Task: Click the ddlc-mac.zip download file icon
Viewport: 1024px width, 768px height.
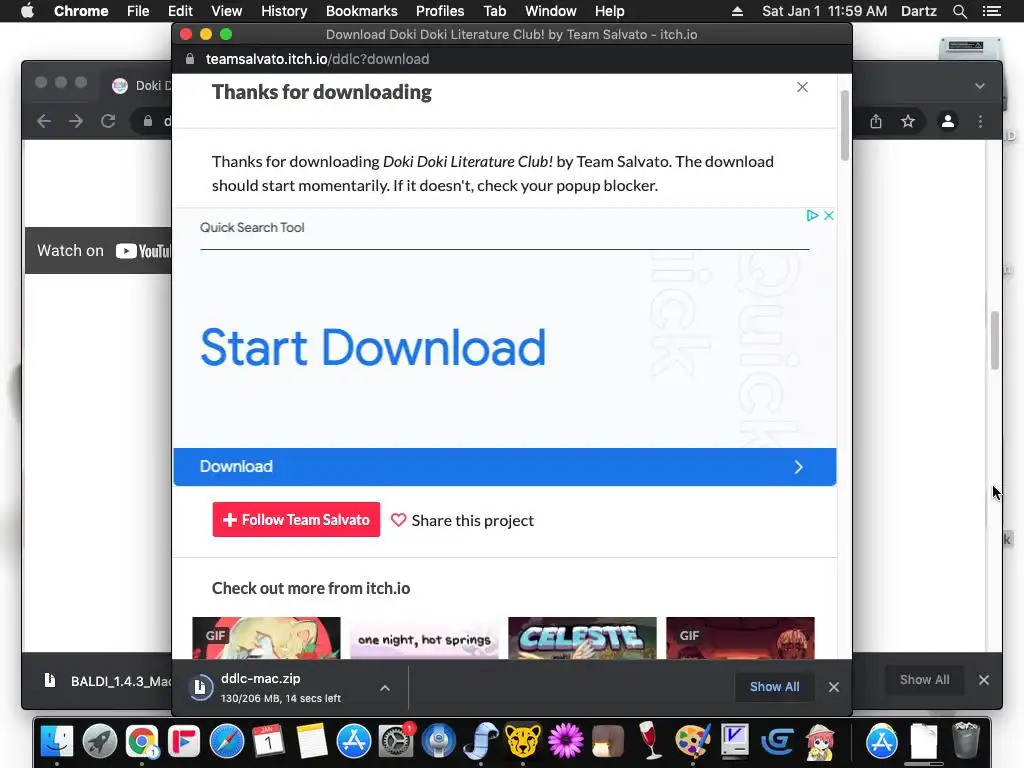Action: (200, 687)
